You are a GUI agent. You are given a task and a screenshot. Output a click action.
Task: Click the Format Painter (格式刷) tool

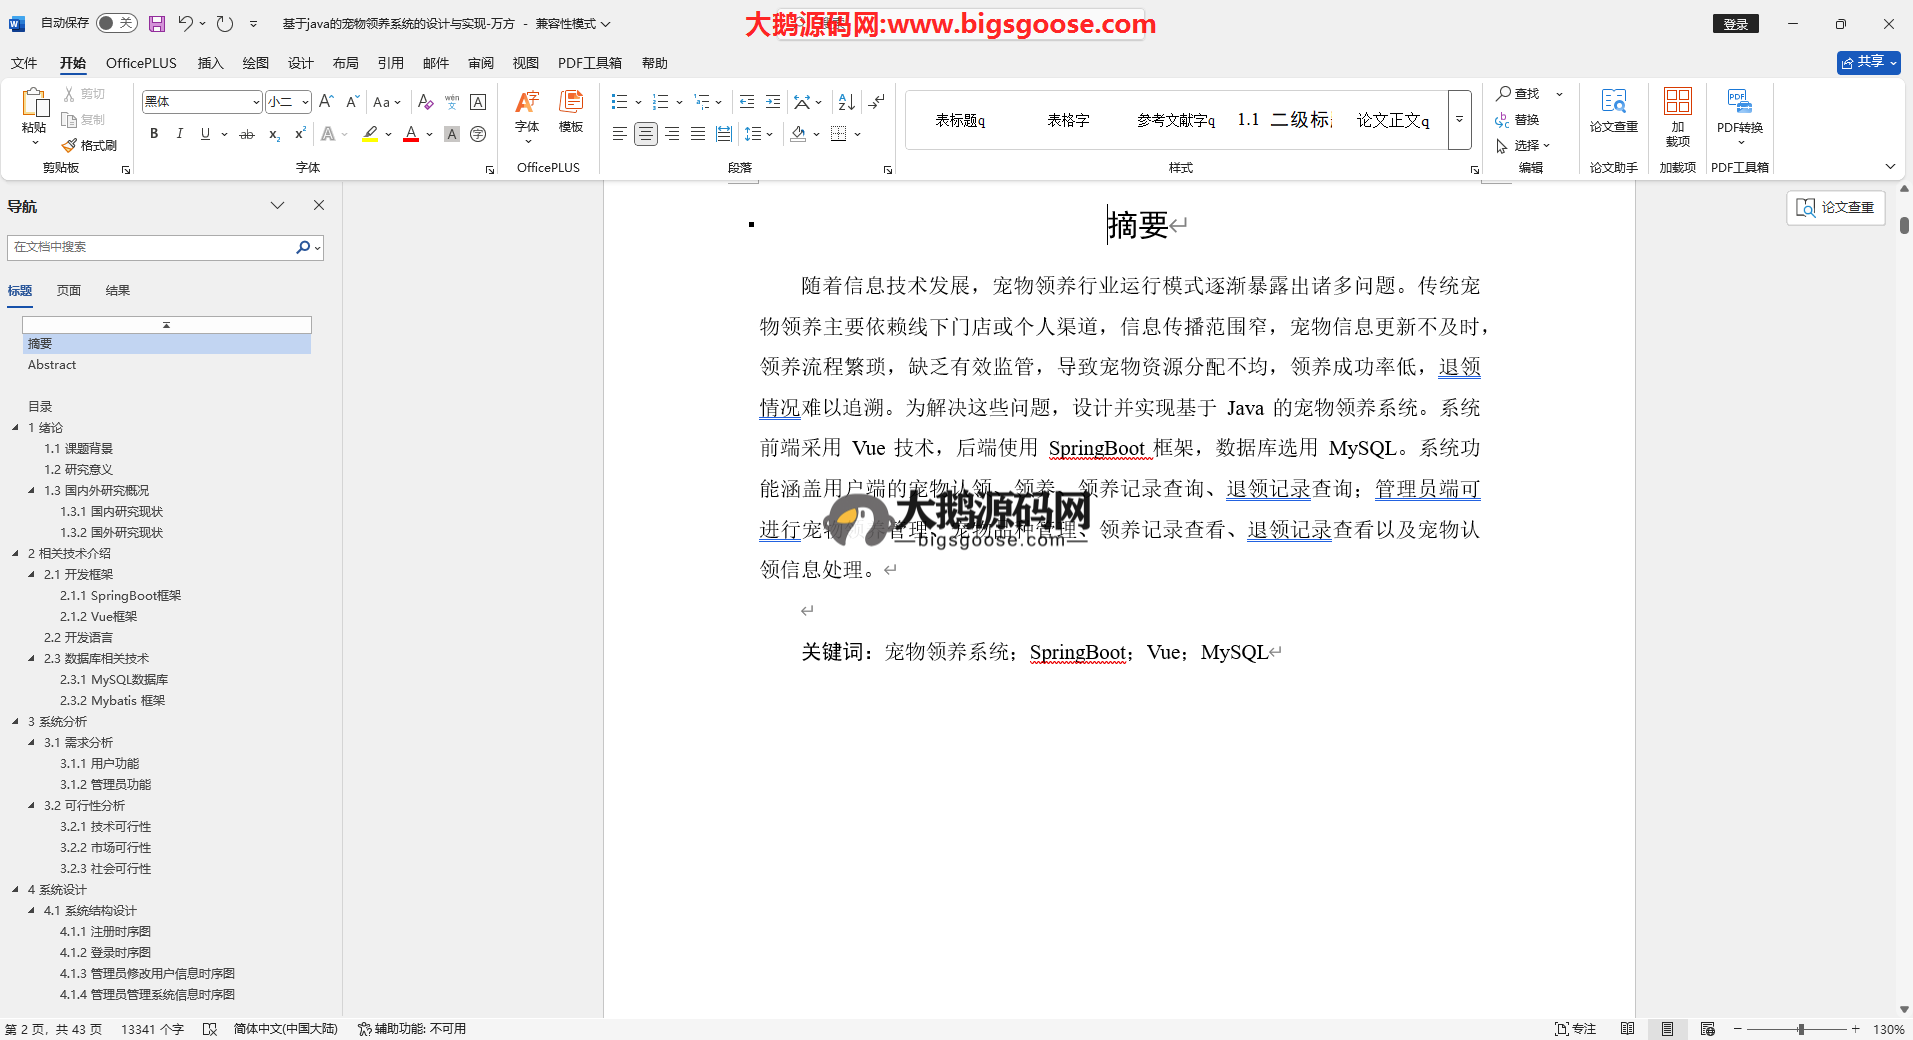[x=90, y=145]
